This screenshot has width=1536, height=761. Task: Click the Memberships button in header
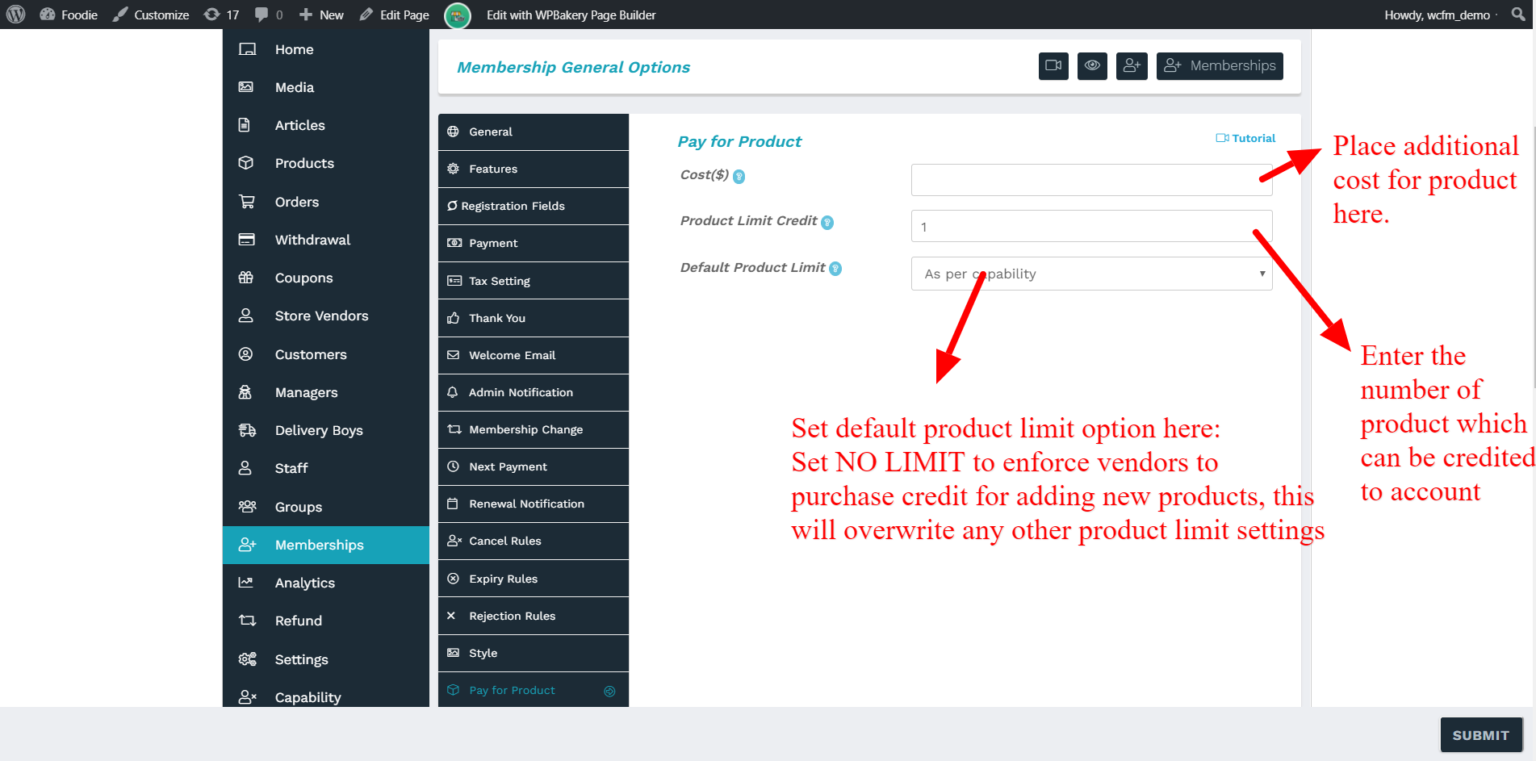pos(1220,66)
